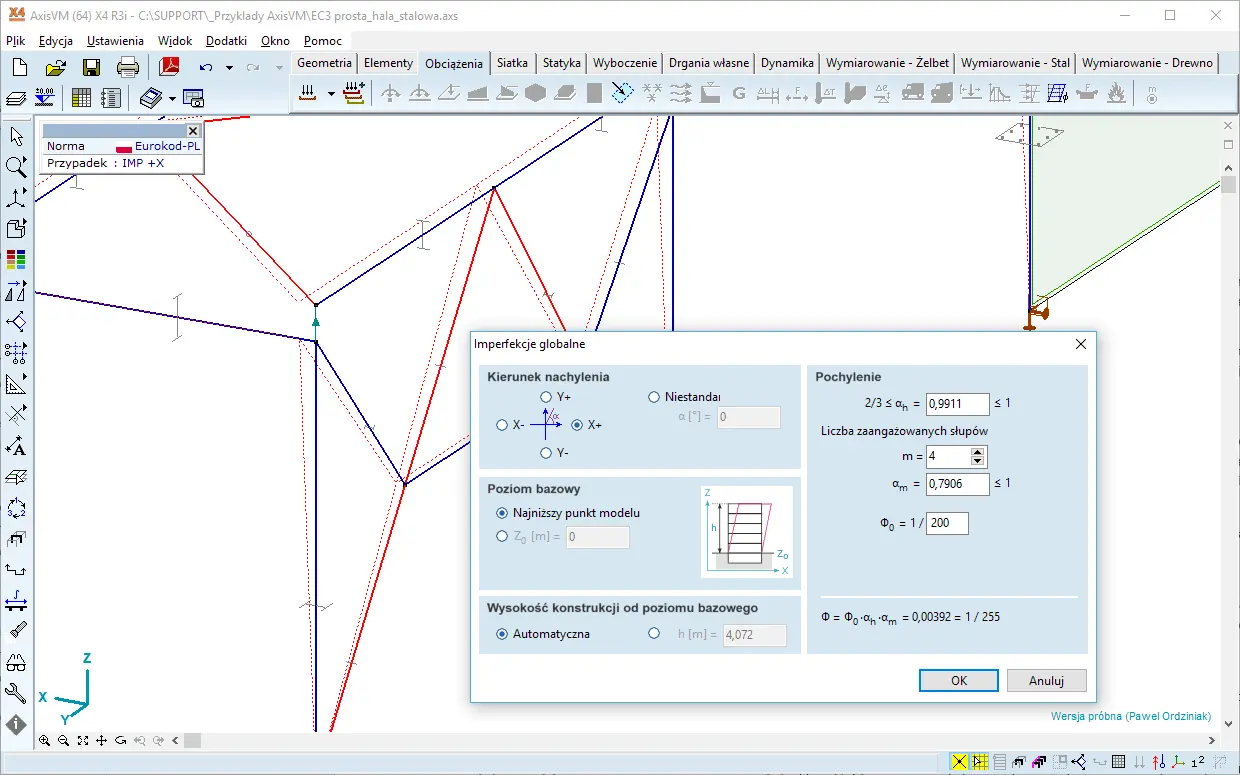This screenshot has width=1240, height=775.
Task: Switch to the Statyka tab
Action: point(561,63)
